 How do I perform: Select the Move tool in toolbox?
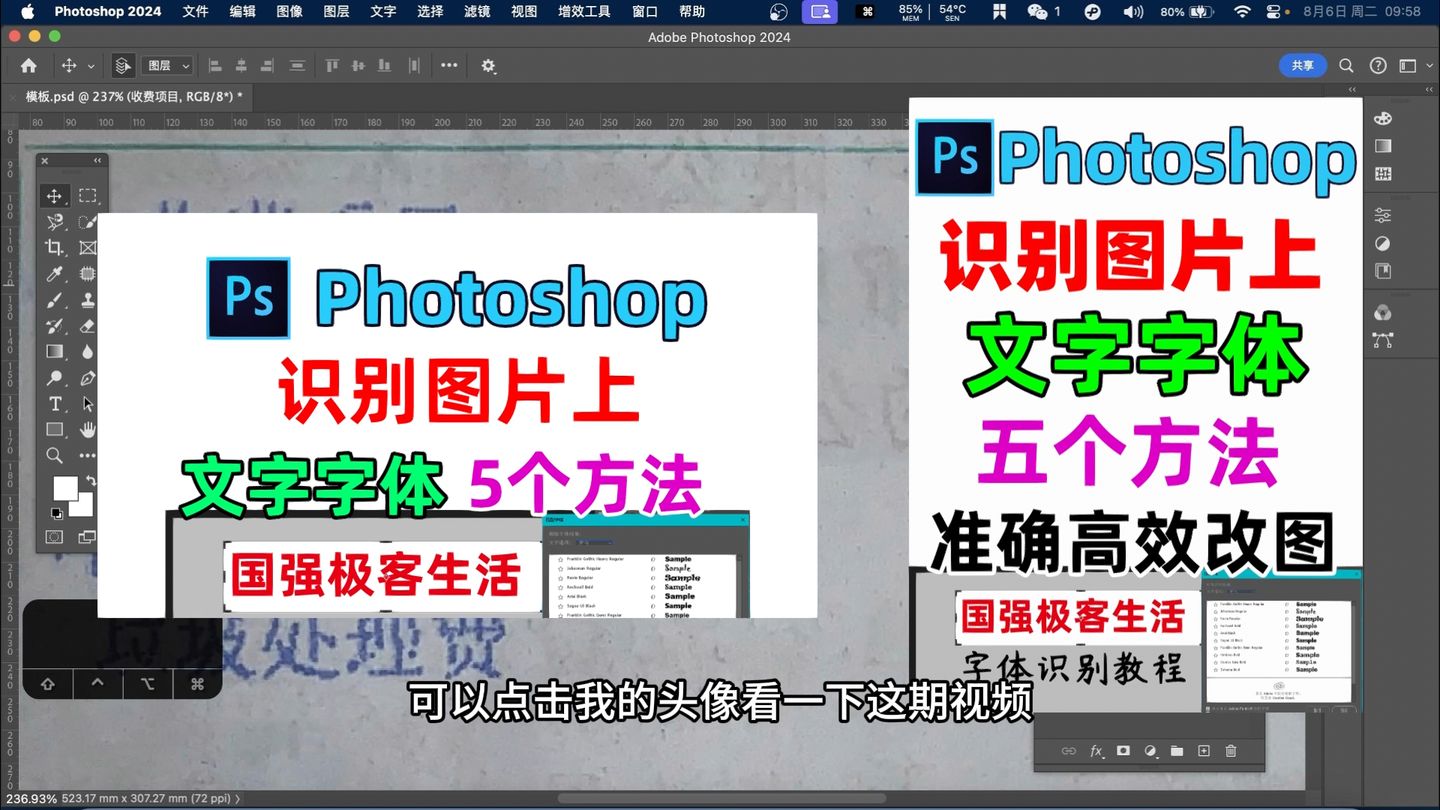(x=55, y=196)
